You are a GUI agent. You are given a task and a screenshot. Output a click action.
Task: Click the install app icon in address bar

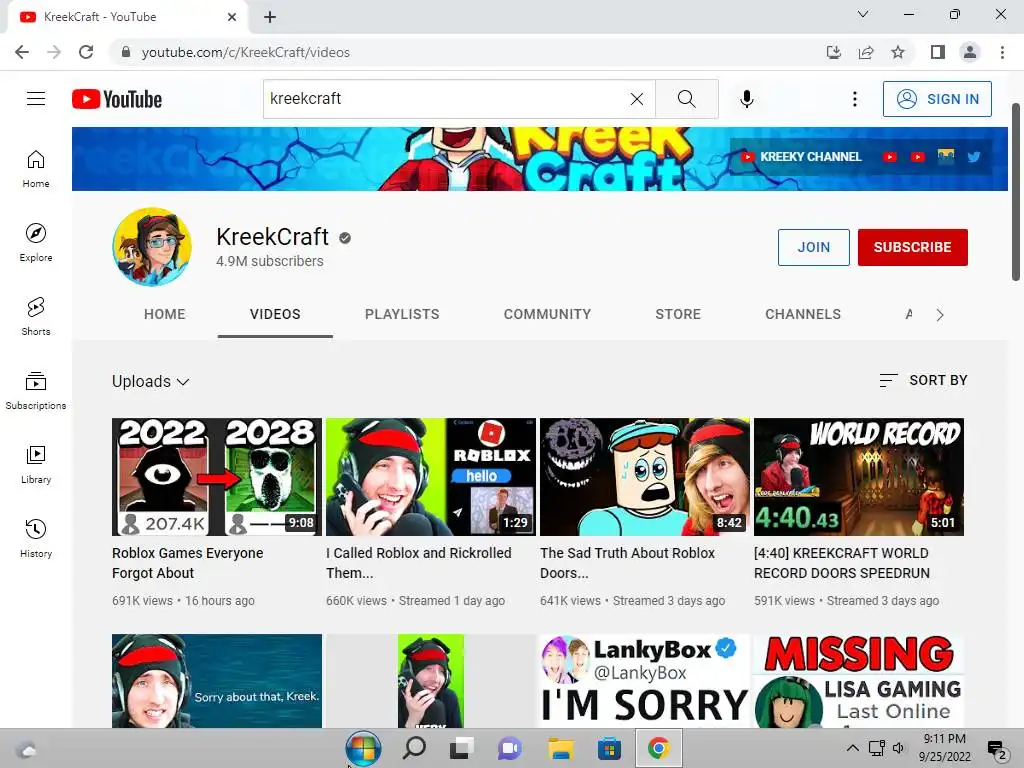coord(833,52)
